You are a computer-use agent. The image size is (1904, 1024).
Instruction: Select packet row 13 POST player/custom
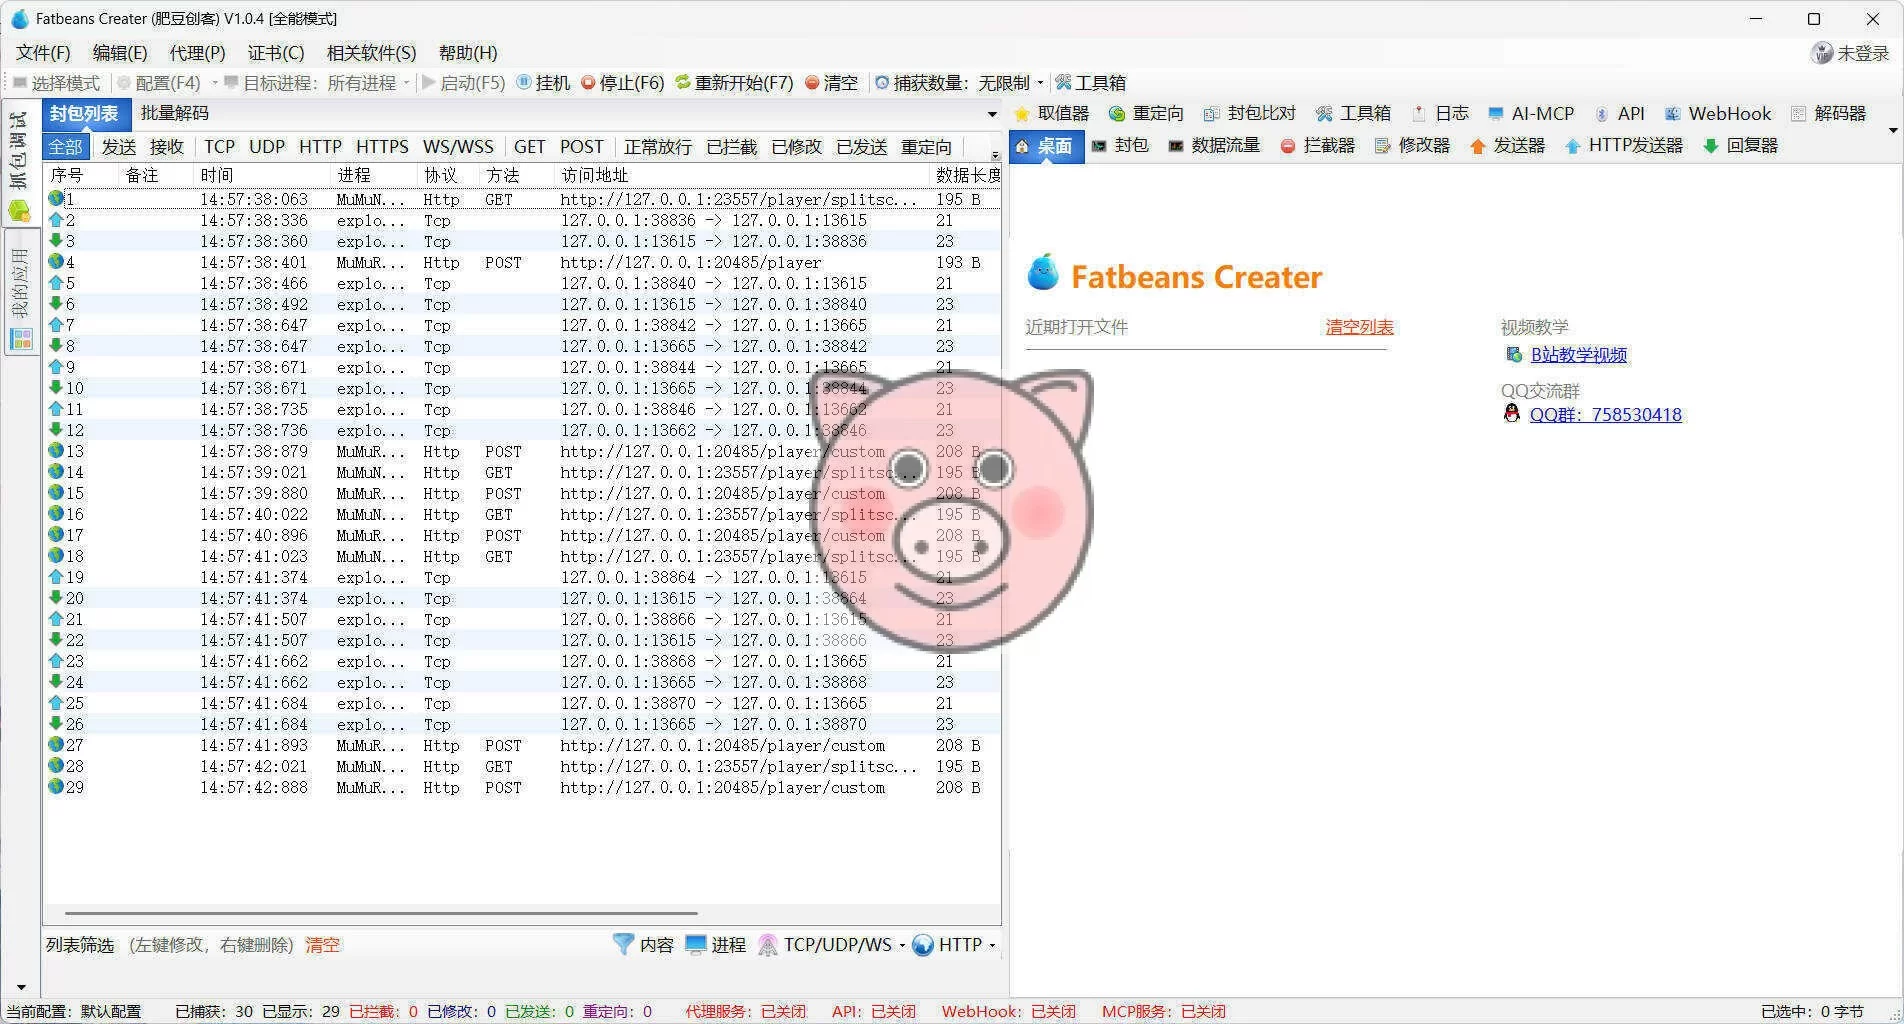522,452
